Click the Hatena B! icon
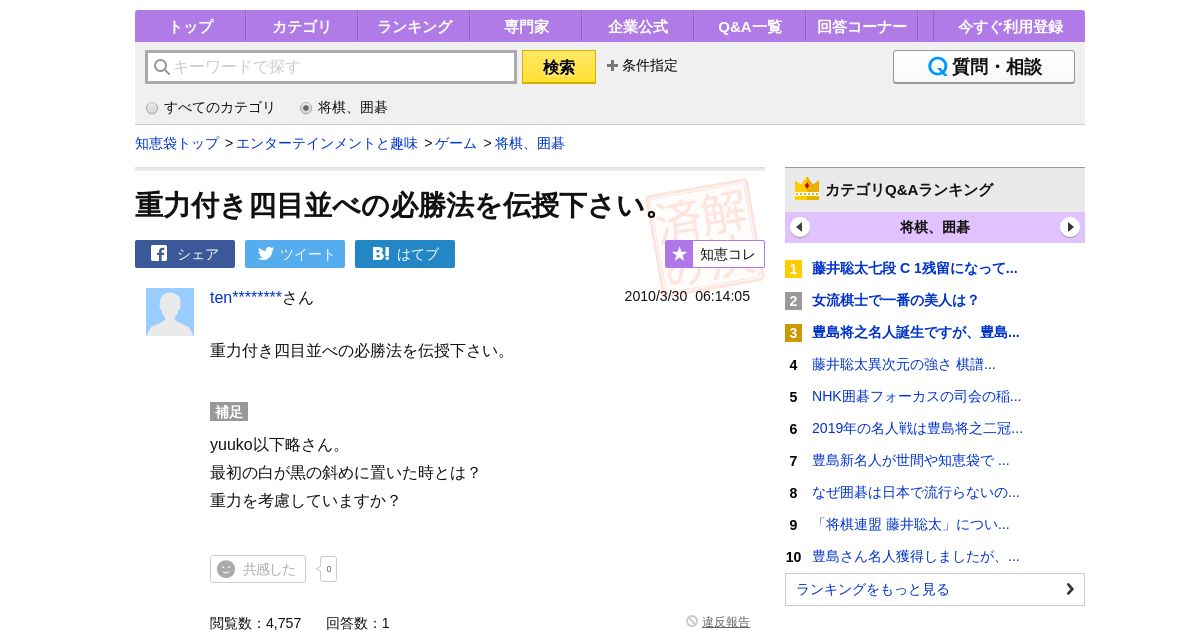Screen dimensions: 1200x630 381,254
